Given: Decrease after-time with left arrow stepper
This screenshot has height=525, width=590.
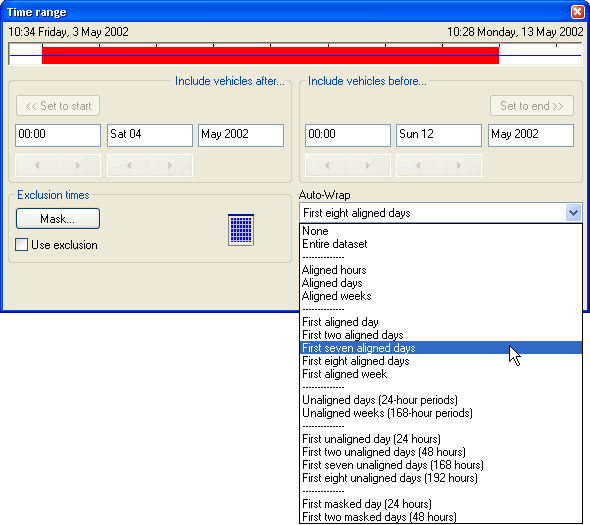Looking at the screenshot, I should point(37,165).
